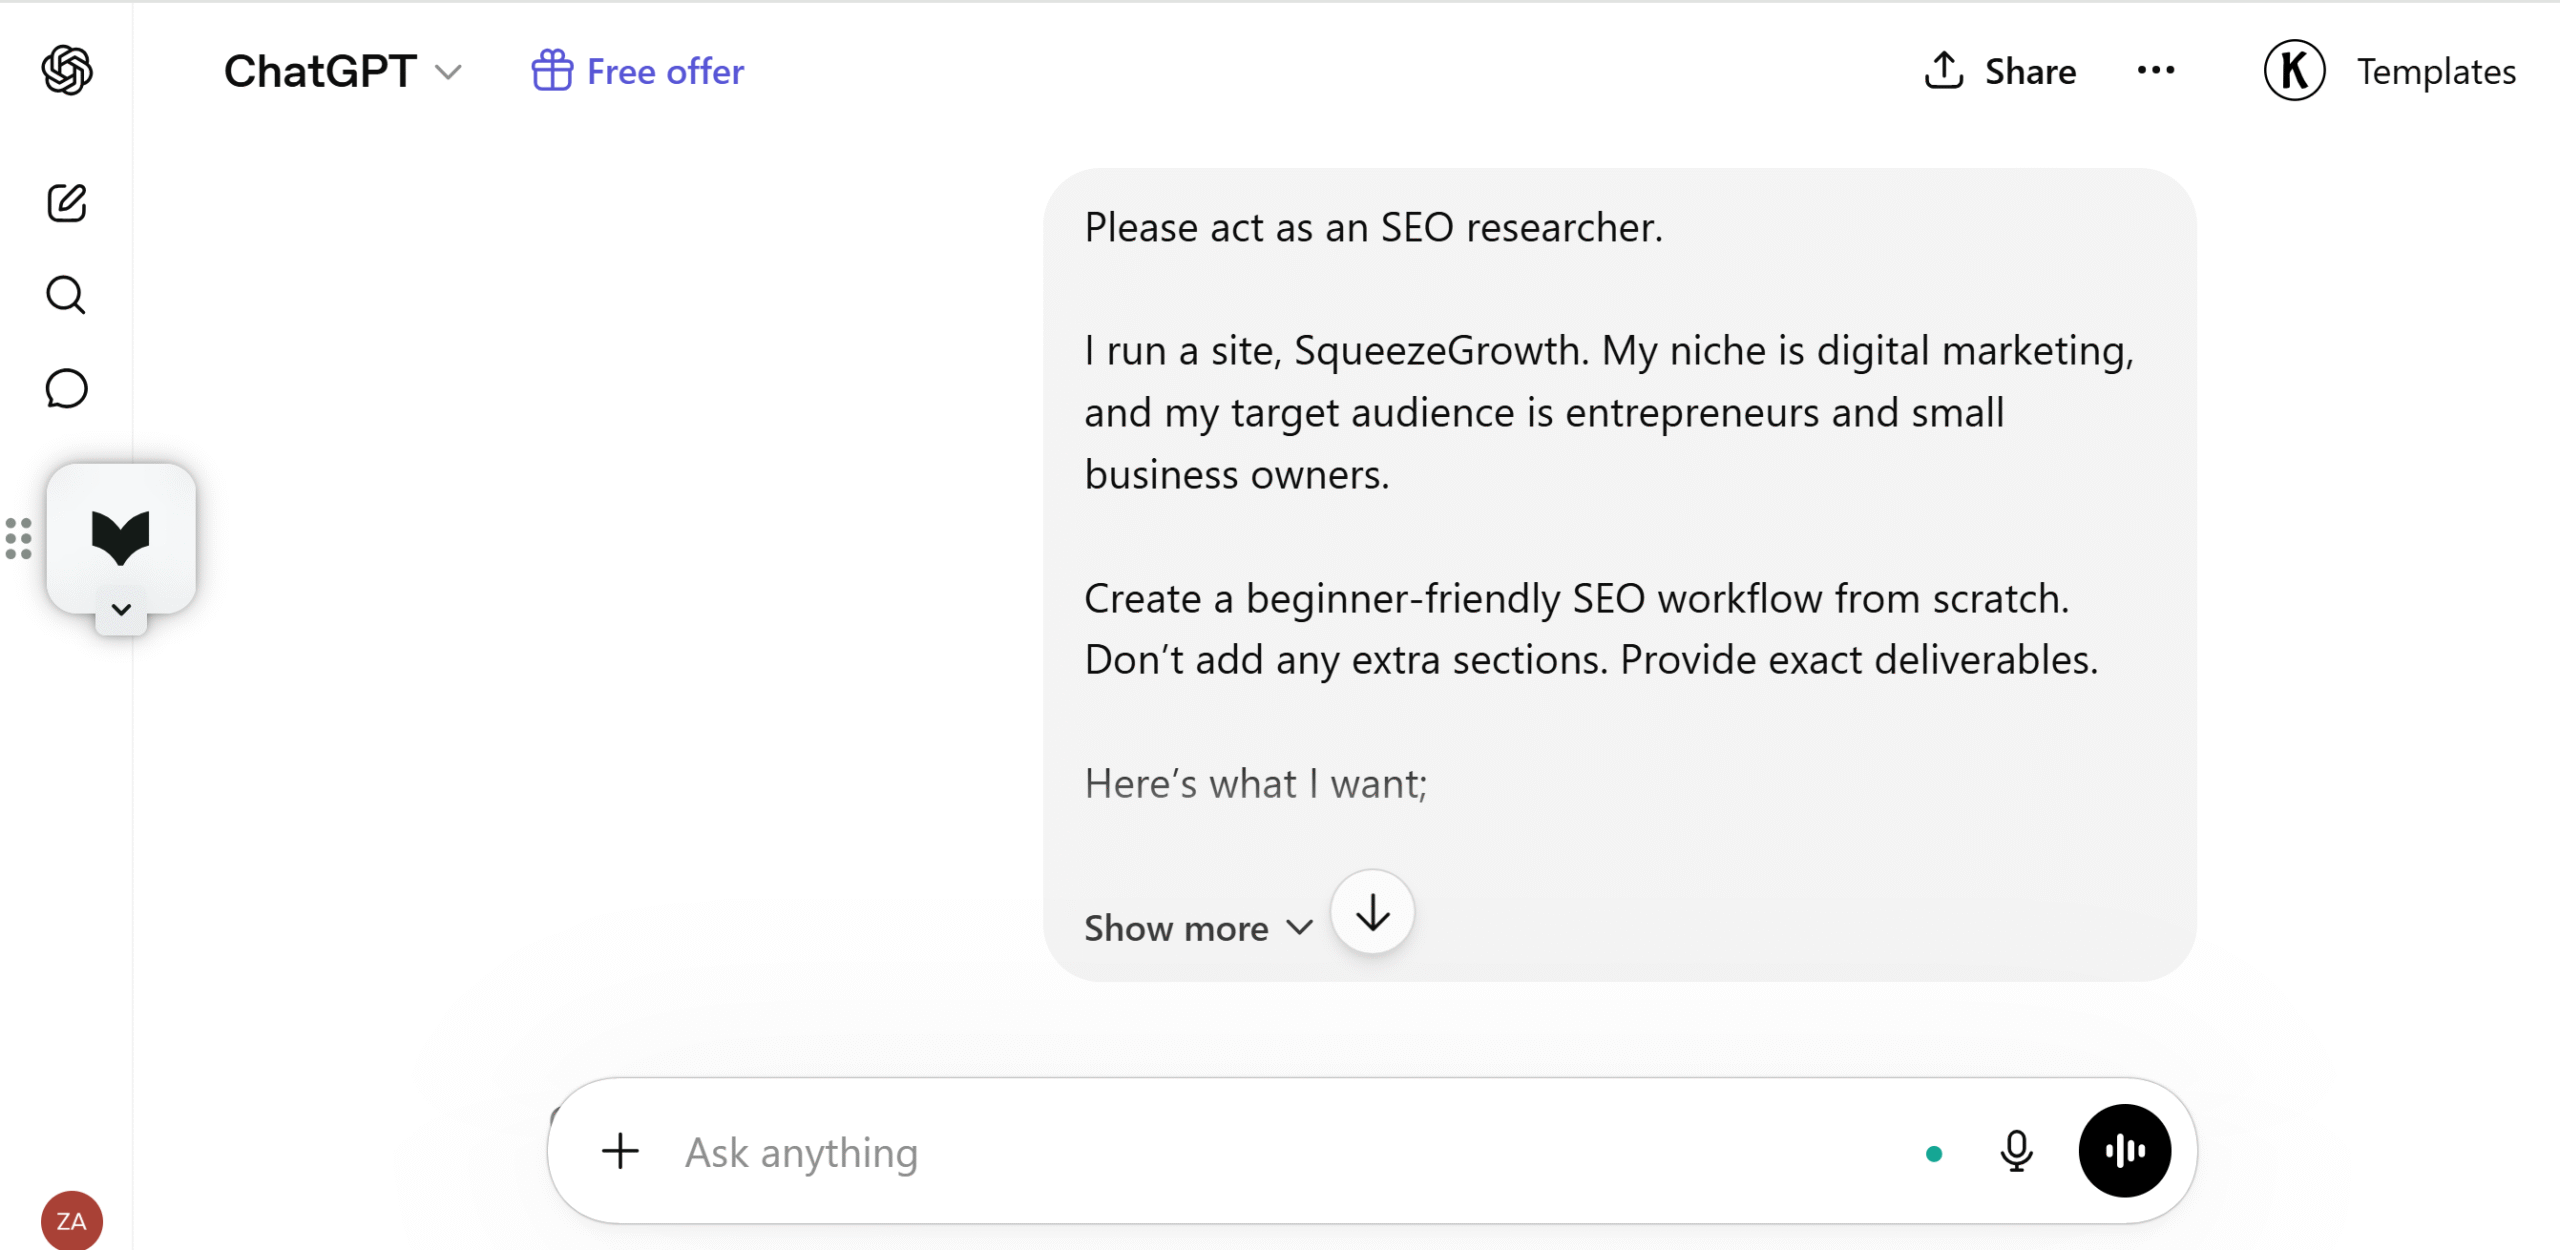
Task: Click the Free offer gift link
Action: pos(638,71)
